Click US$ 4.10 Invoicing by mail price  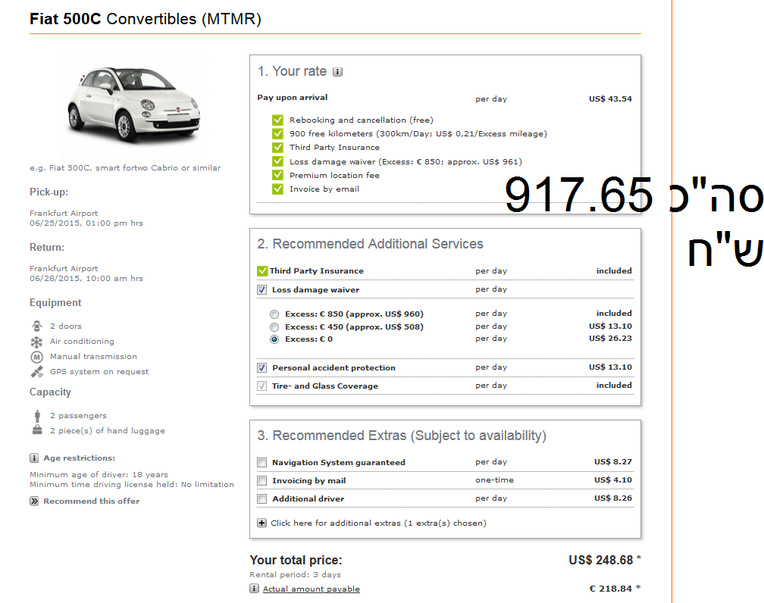click(x=613, y=480)
